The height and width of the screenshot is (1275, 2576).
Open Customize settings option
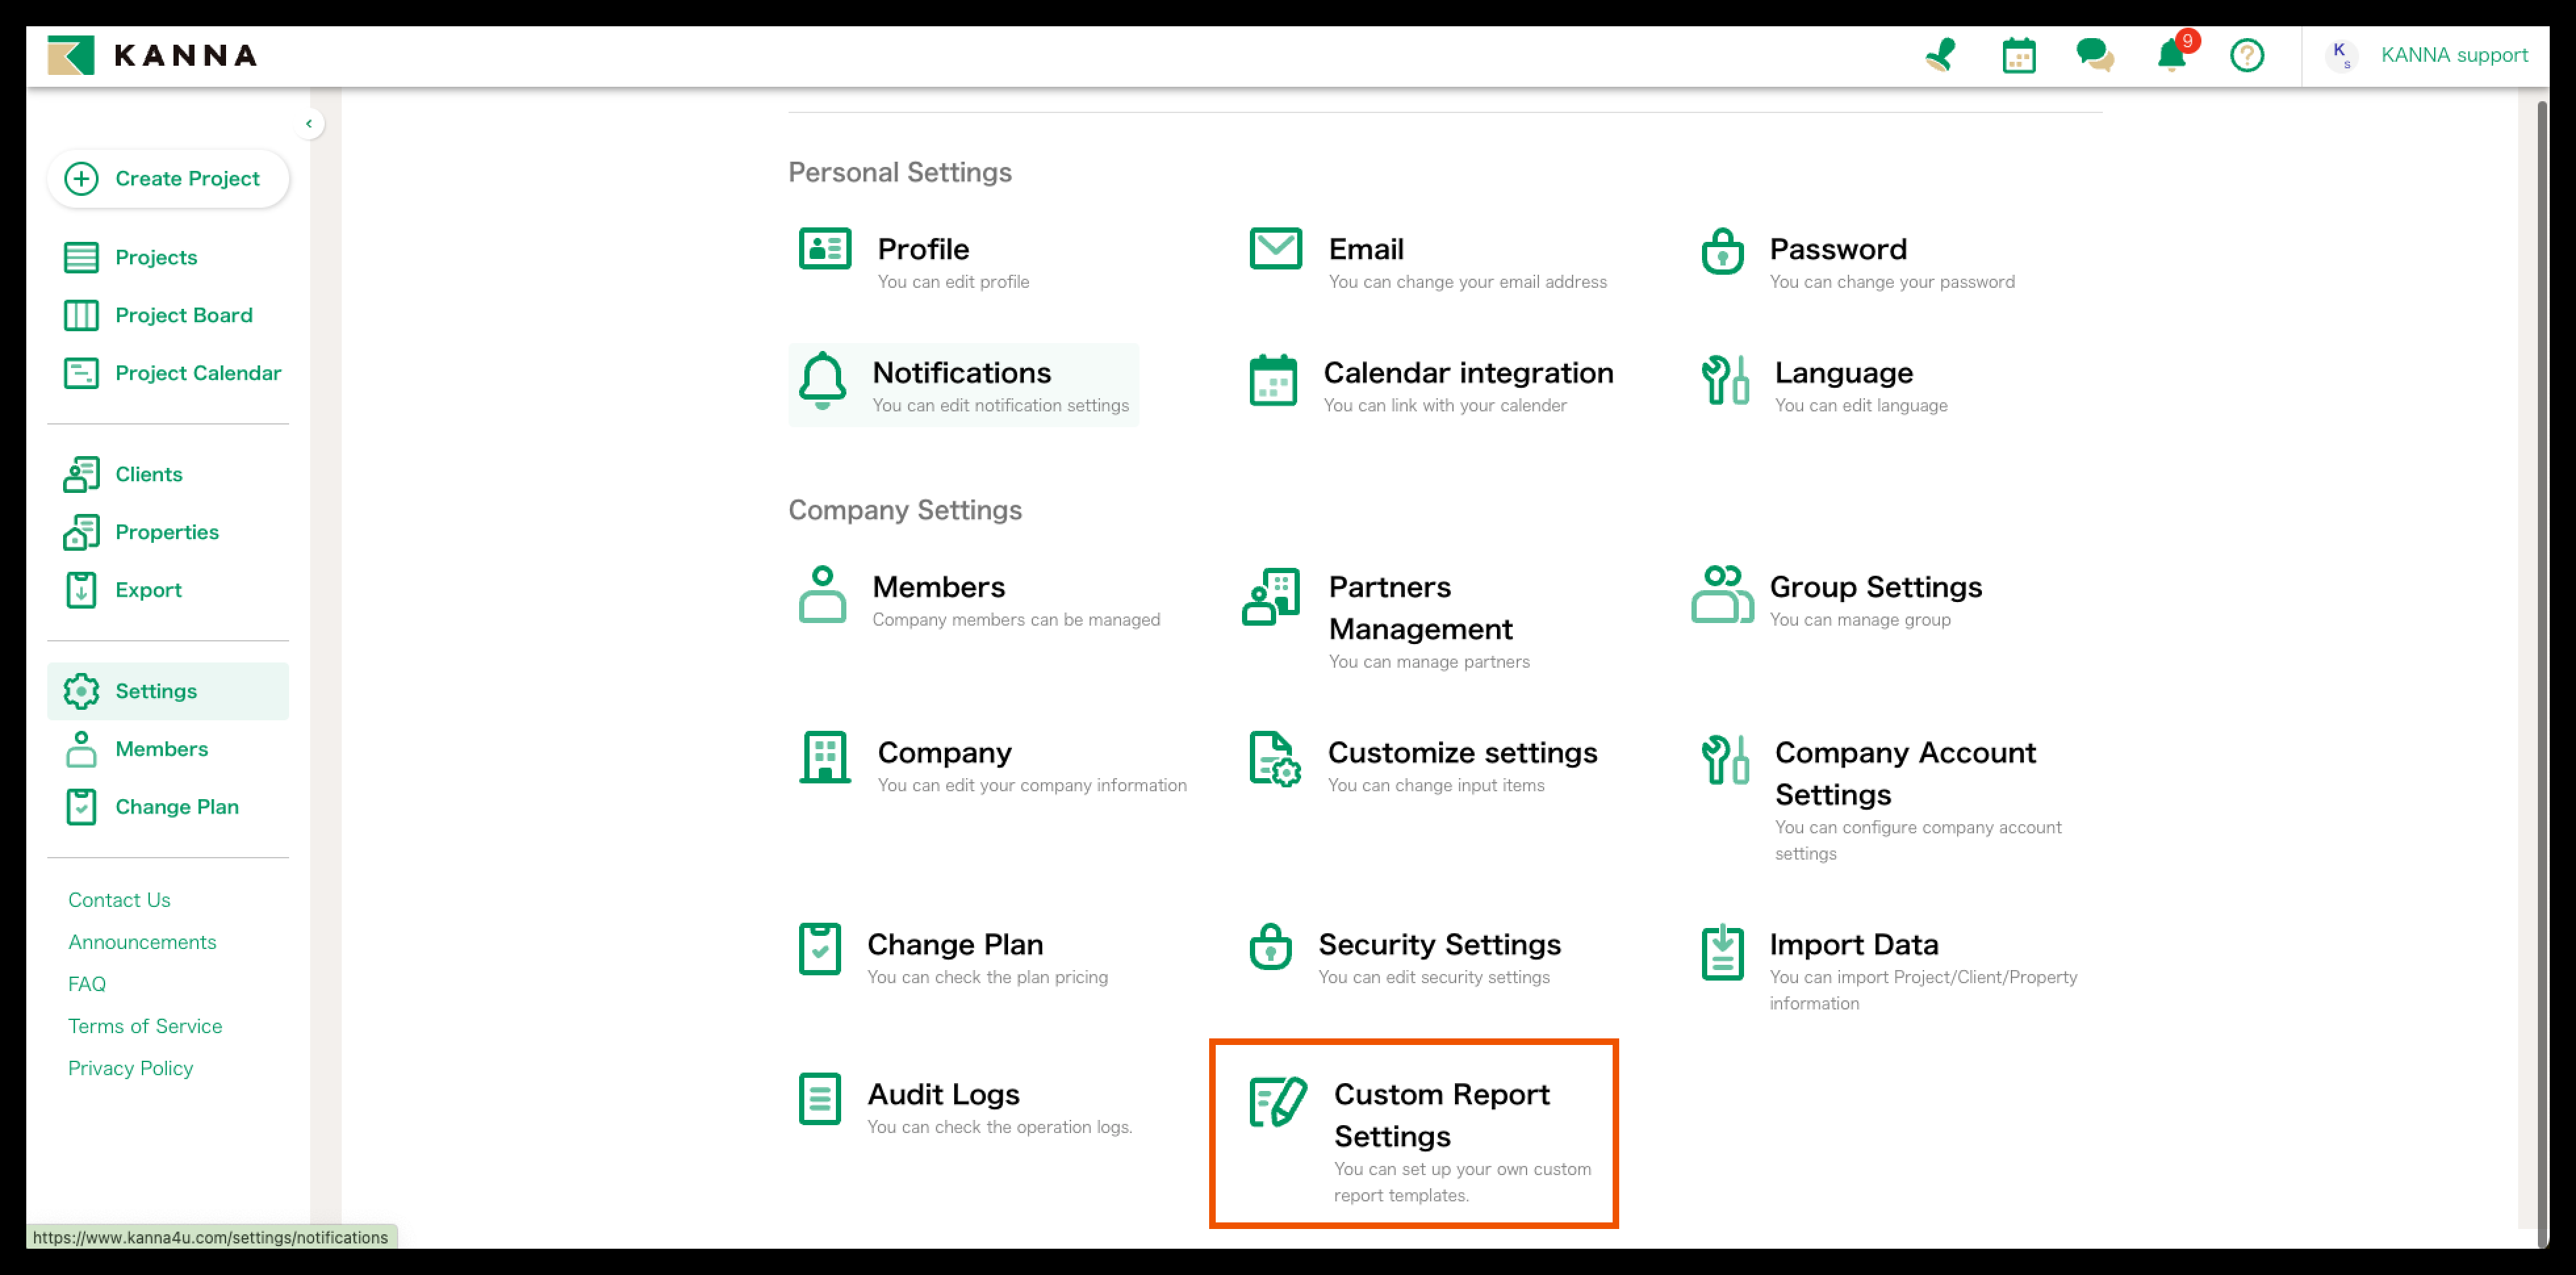tap(1461, 753)
